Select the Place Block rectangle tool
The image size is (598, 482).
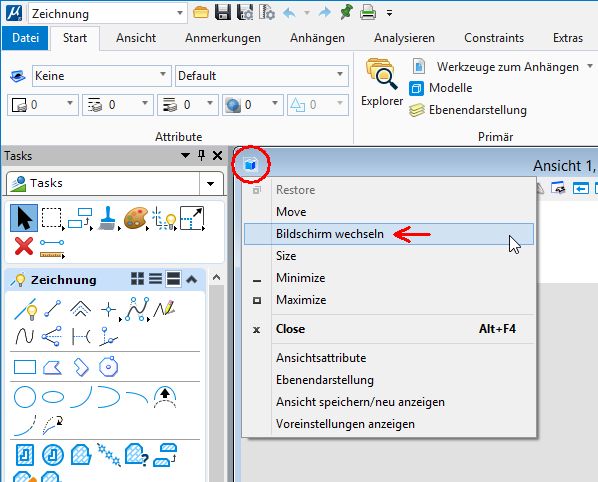pyautogui.click(x=25, y=367)
